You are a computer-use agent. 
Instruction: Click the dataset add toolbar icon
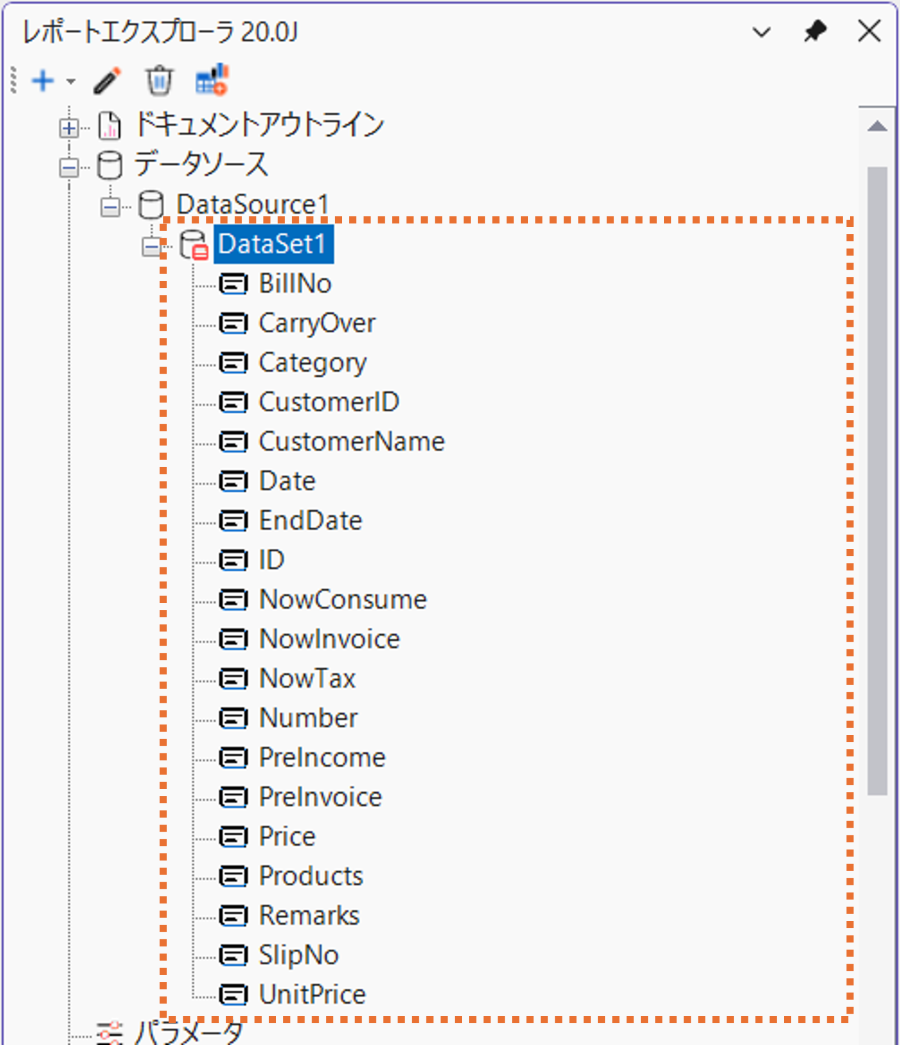(212, 80)
